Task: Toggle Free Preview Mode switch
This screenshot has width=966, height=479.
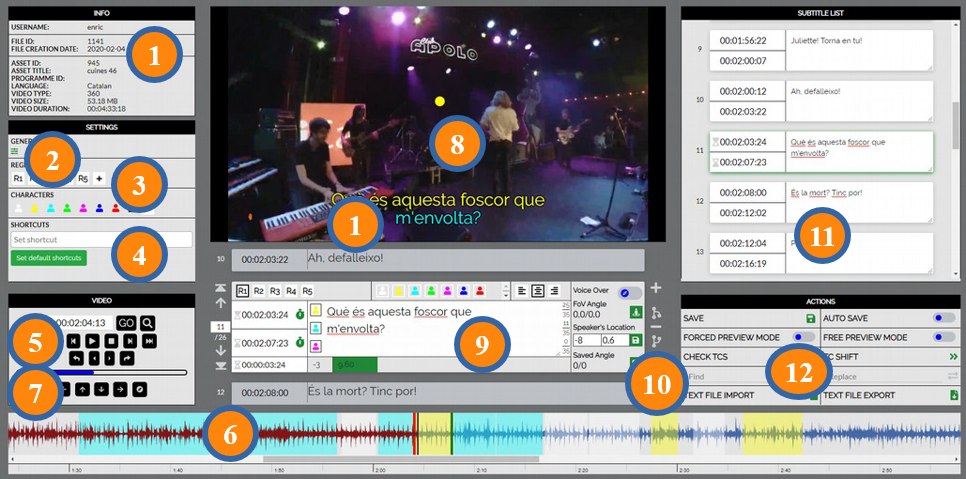Action: click(943, 338)
